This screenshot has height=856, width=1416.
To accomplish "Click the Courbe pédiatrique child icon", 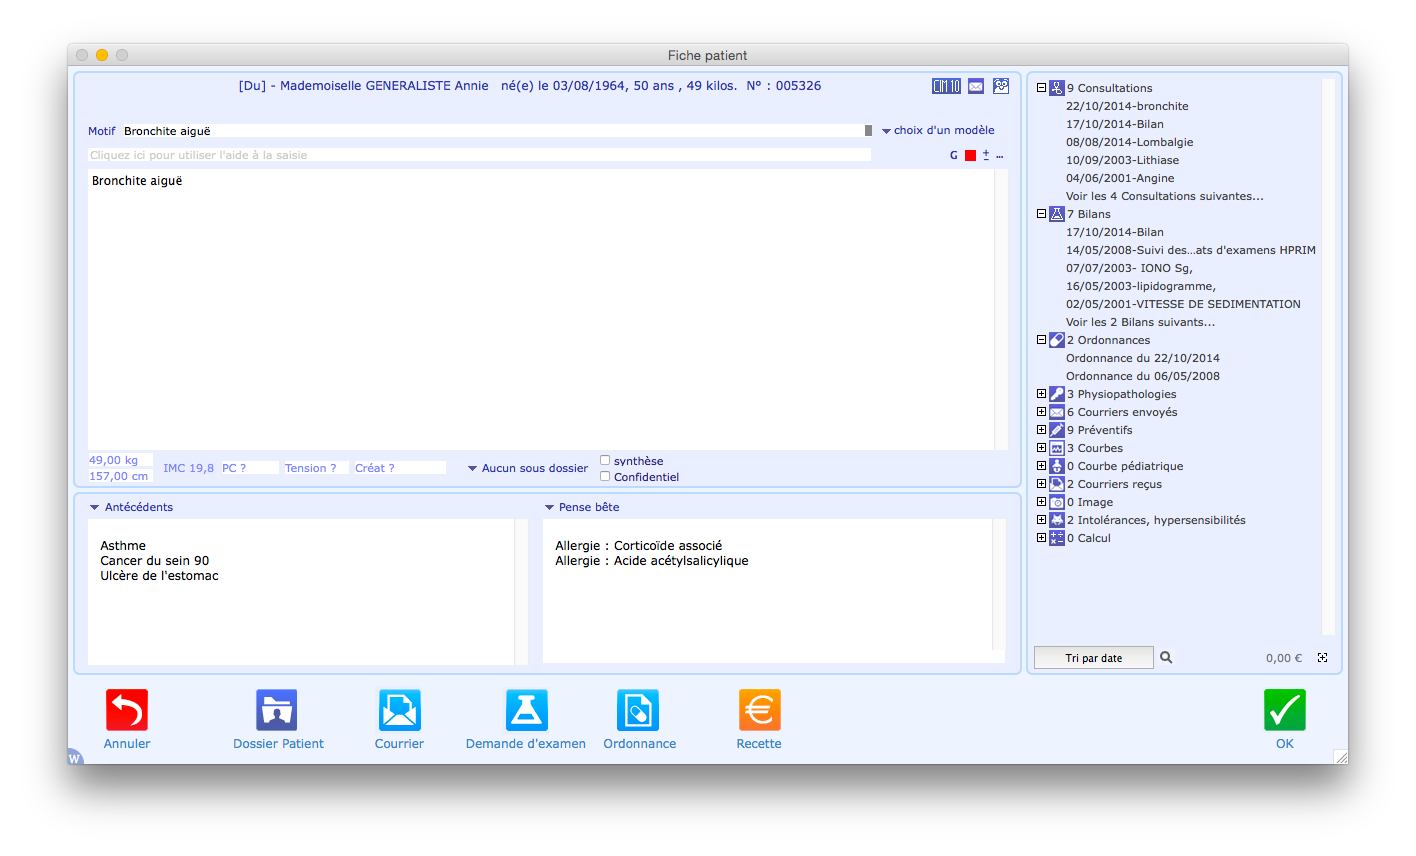I will coord(1057,466).
